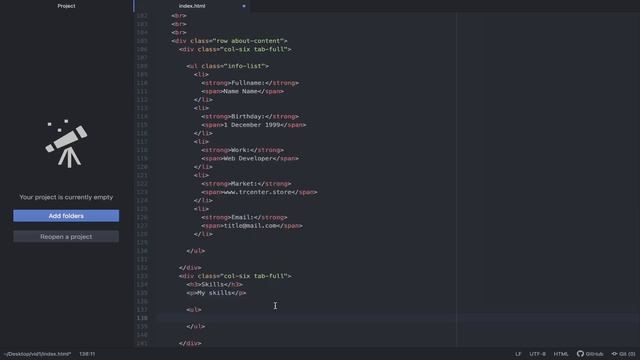Image resolution: width=640 pixels, height=360 pixels.
Task: Close index.html via its modified dot
Action: (x=244, y=6)
